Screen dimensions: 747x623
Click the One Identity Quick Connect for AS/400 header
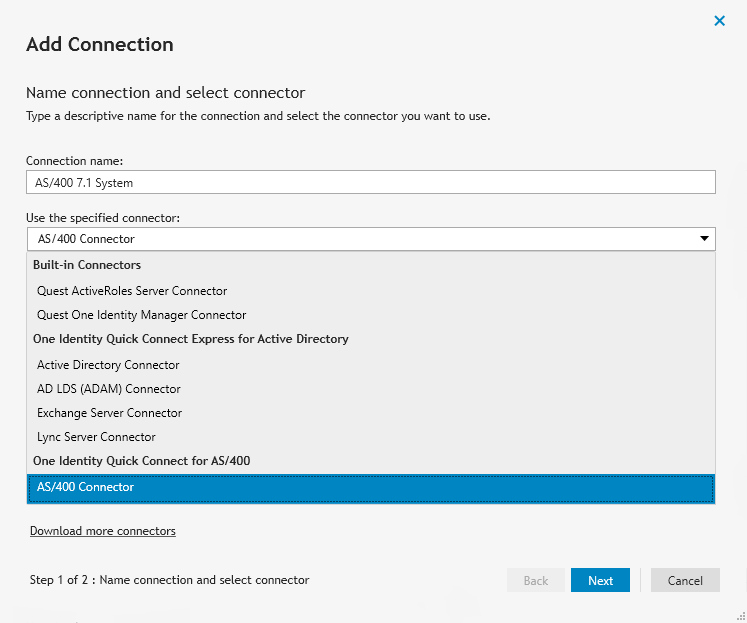pos(141,461)
